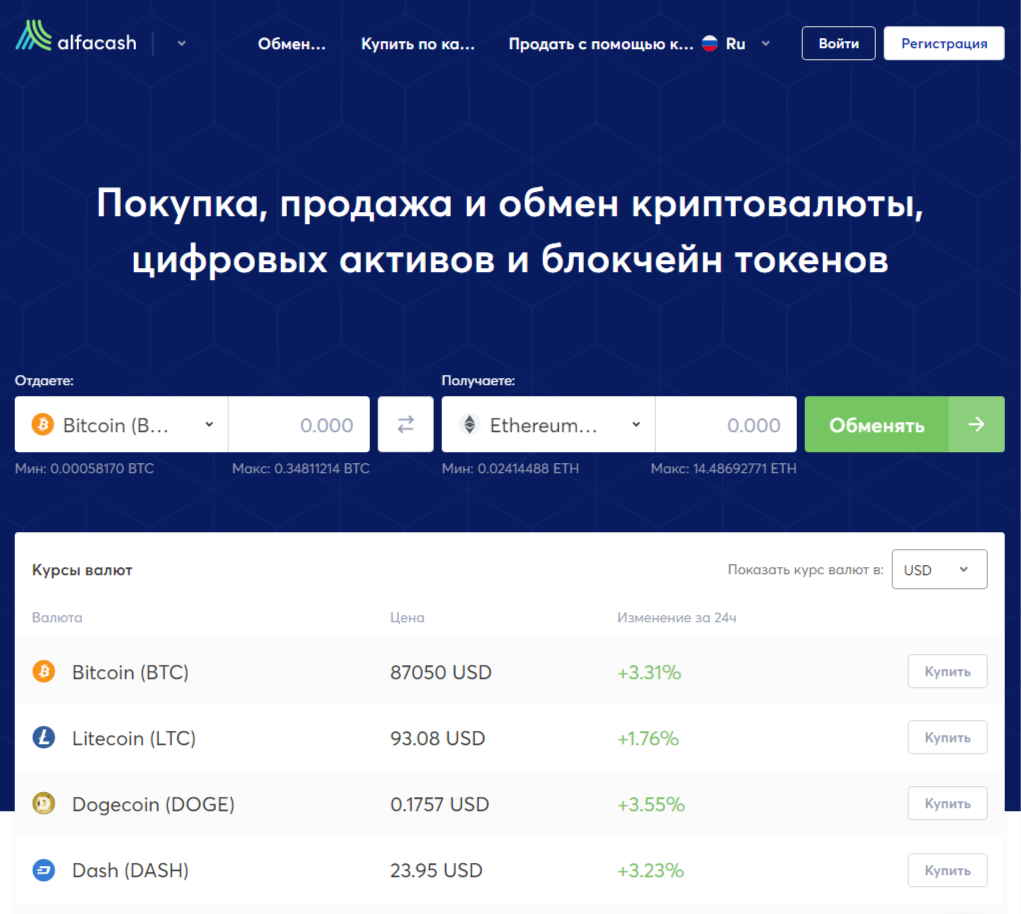Select the Dogecoin (DOGE) row name

tap(153, 805)
